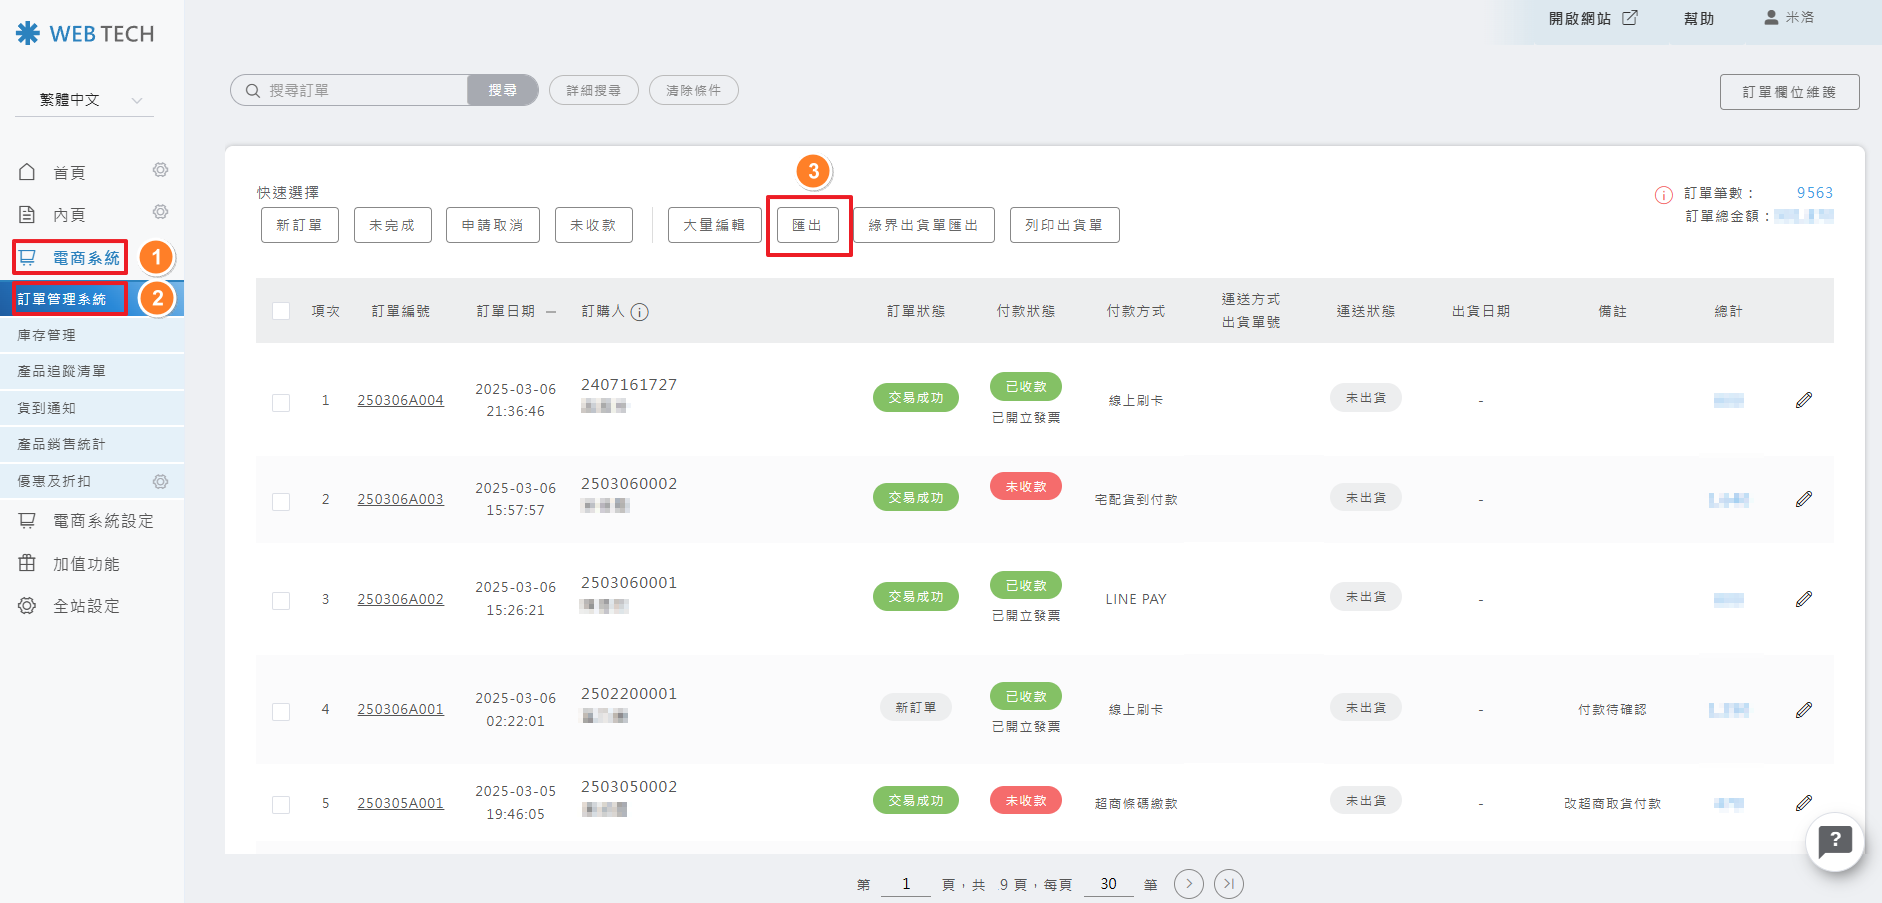The width and height of the screenshot is (1882, 903).
Task: Click the info icon next to 訂購人
Action: [x=640, y=312]
